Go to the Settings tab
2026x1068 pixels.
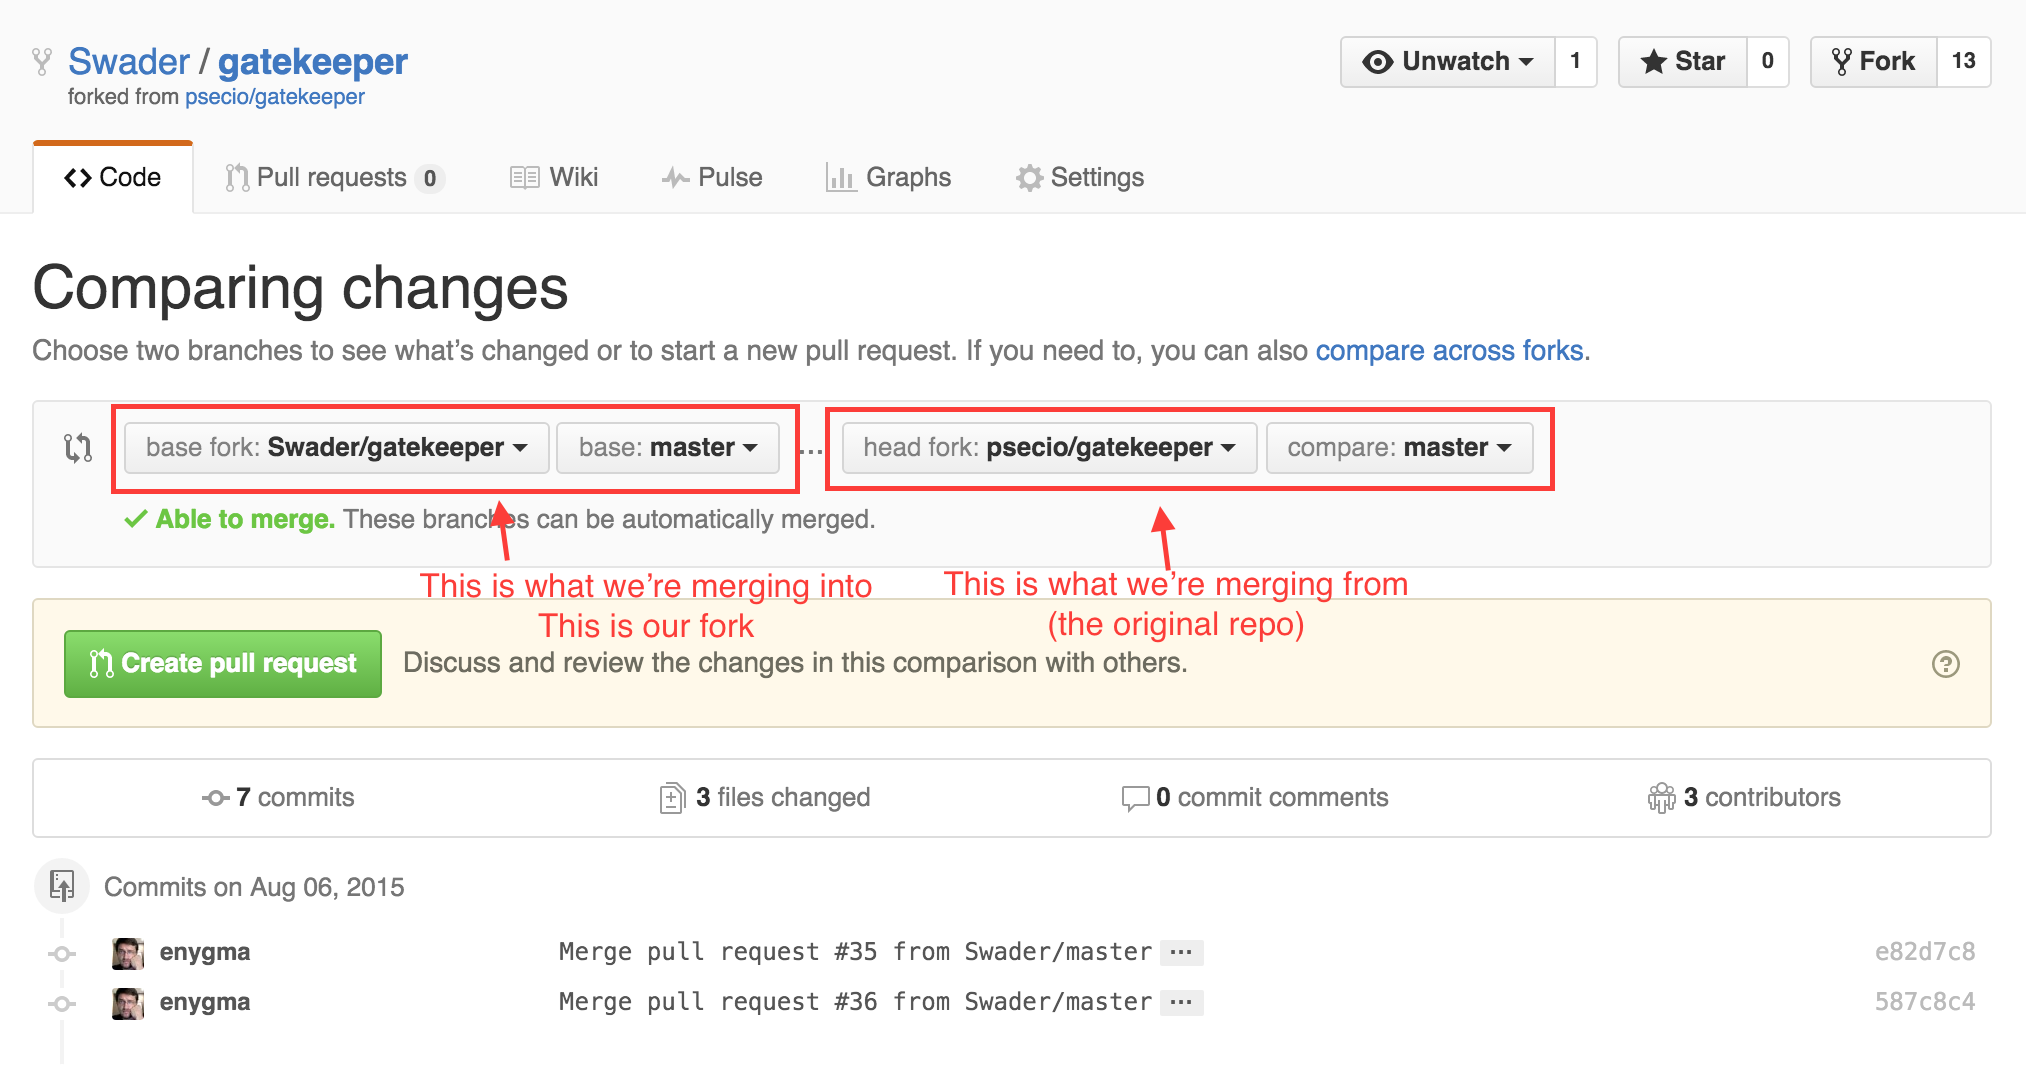pyautogui.click(x=1080, y=178)
